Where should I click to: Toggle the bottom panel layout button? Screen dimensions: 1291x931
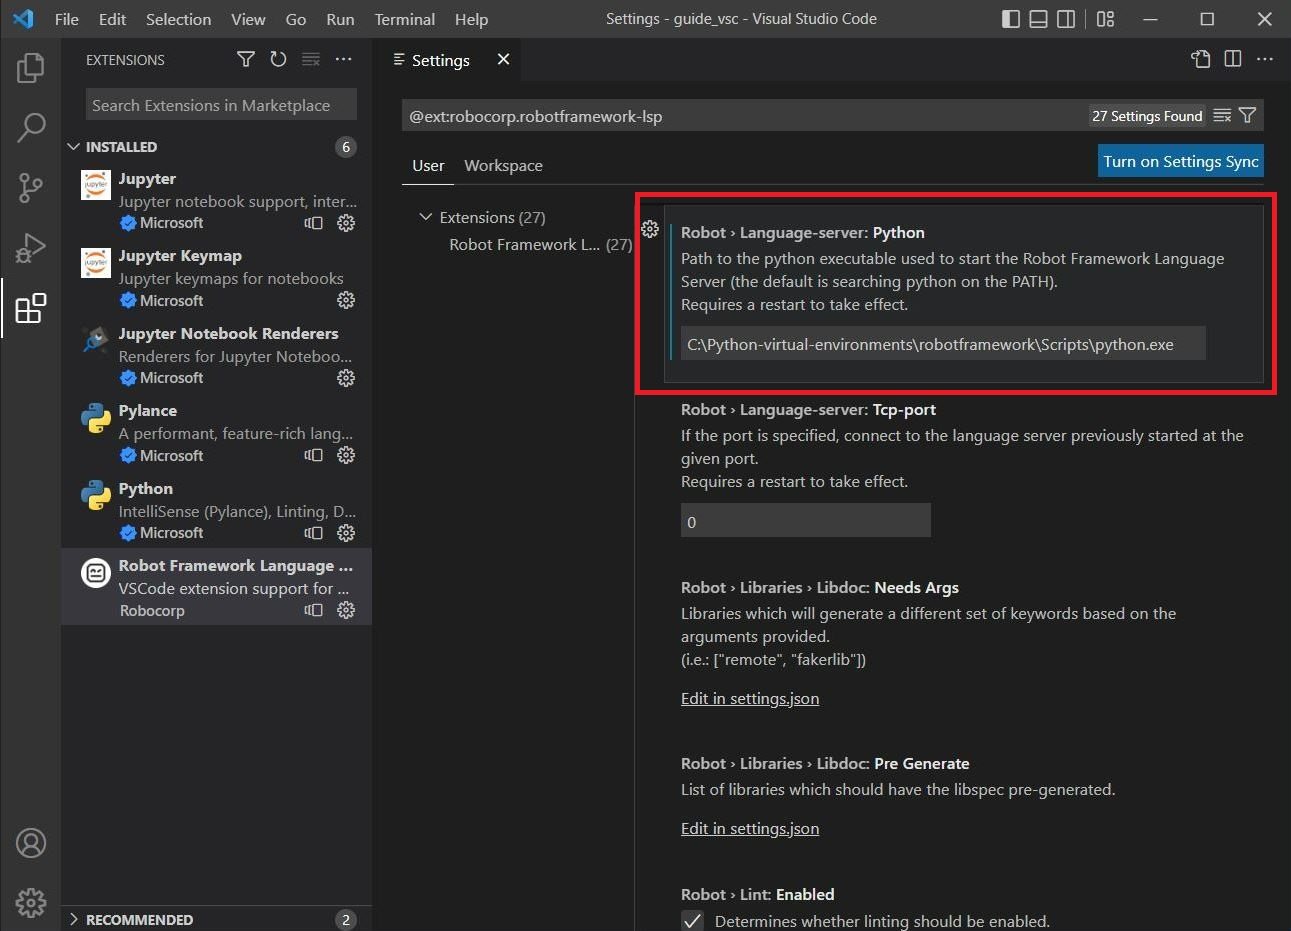click(x=1039, y=19)
